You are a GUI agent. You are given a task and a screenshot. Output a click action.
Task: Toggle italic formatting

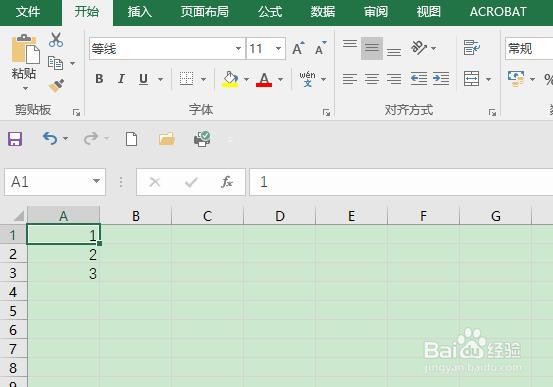tap(121, 79)
